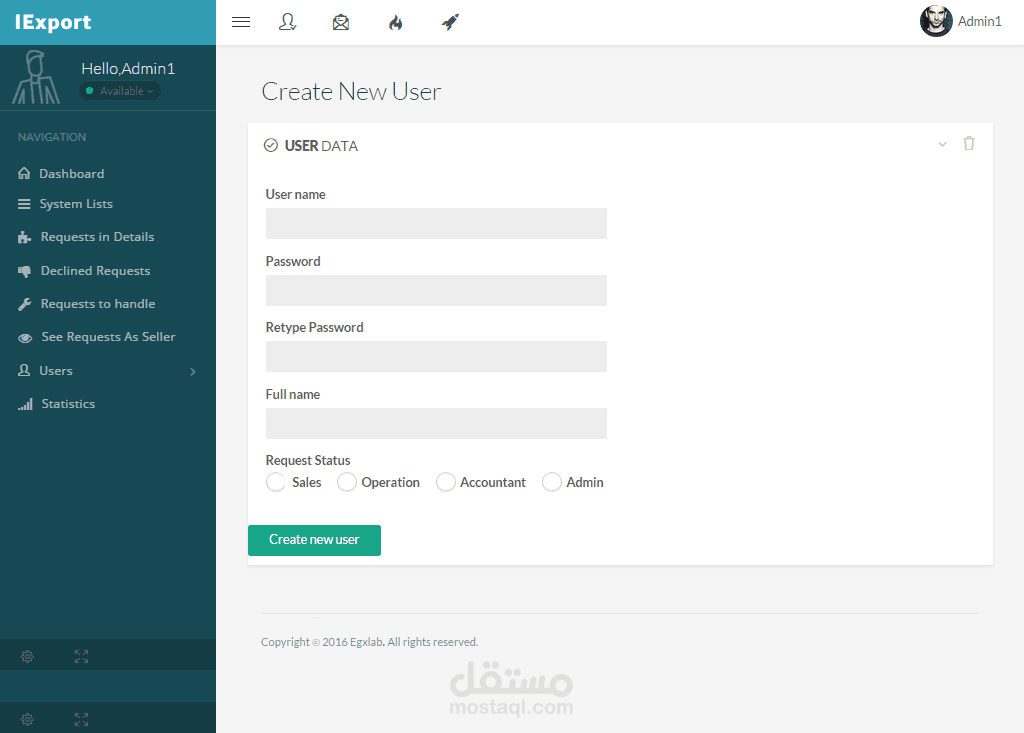Click the System Lists bars icon
Screen dimensions: 1024x733
(24, 204)
